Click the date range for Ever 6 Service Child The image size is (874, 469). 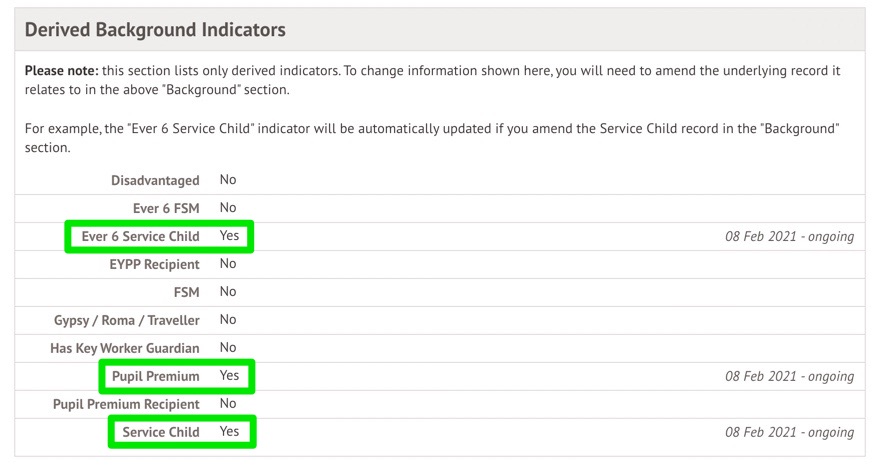789,237
